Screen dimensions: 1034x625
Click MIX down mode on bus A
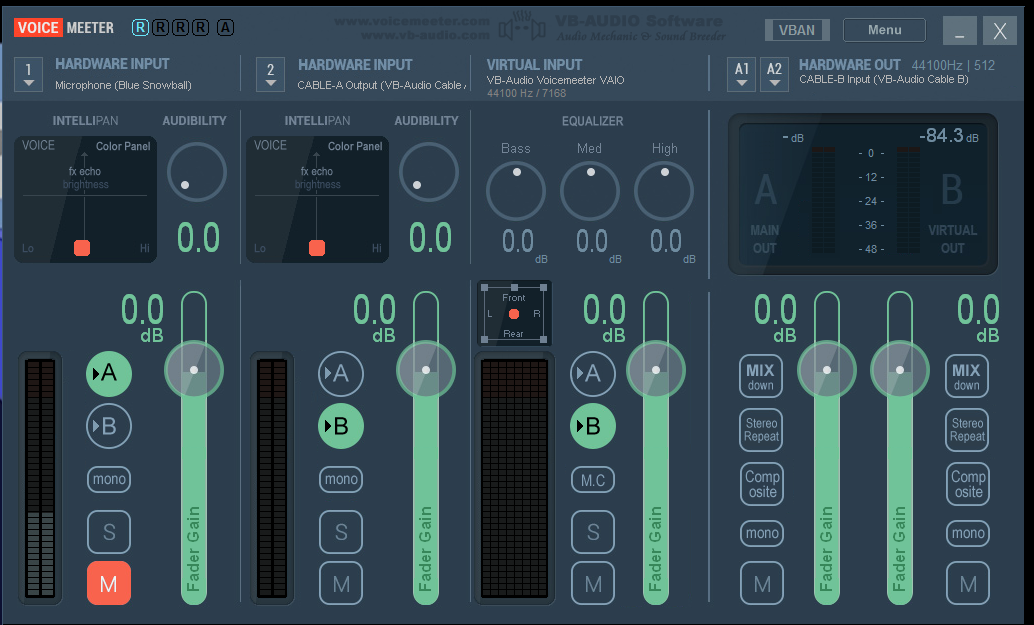(x=761, y=376)
